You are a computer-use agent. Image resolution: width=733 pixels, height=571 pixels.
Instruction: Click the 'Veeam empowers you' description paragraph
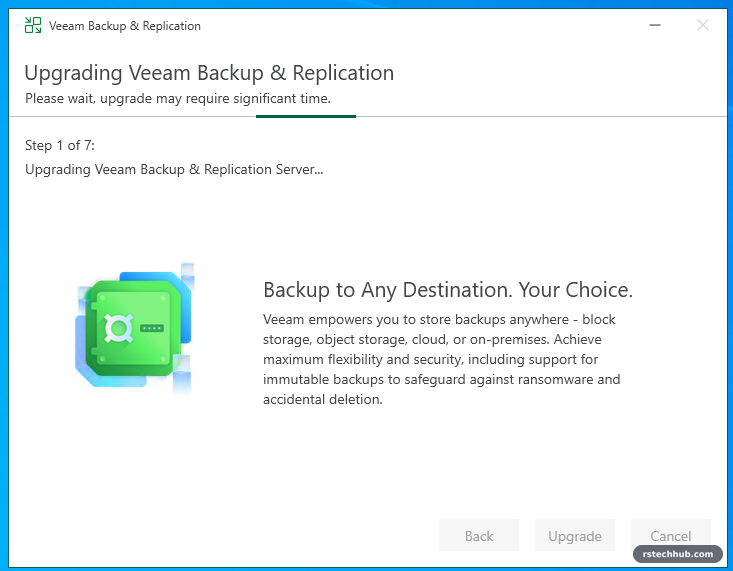(x=442, y=359)
